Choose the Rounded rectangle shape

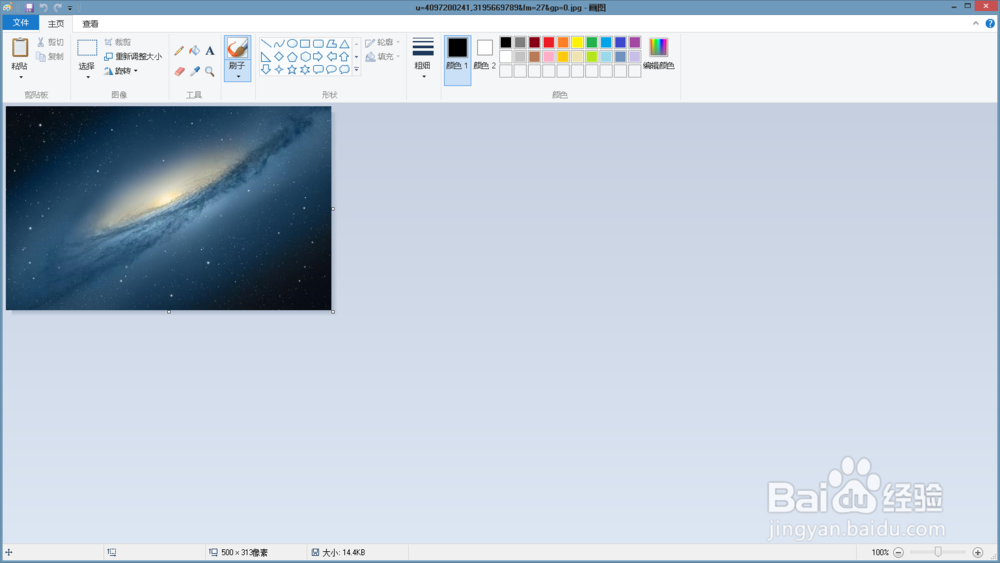[x=318, y=43]
